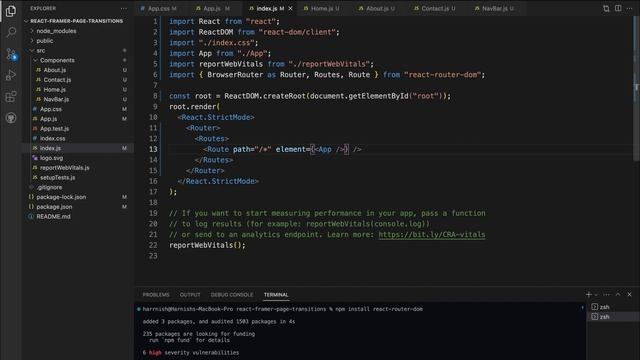The height and width of the screenshot is (360, 640).
Task: Open the Run and Debug view
Action: click(x=11, y=75)
